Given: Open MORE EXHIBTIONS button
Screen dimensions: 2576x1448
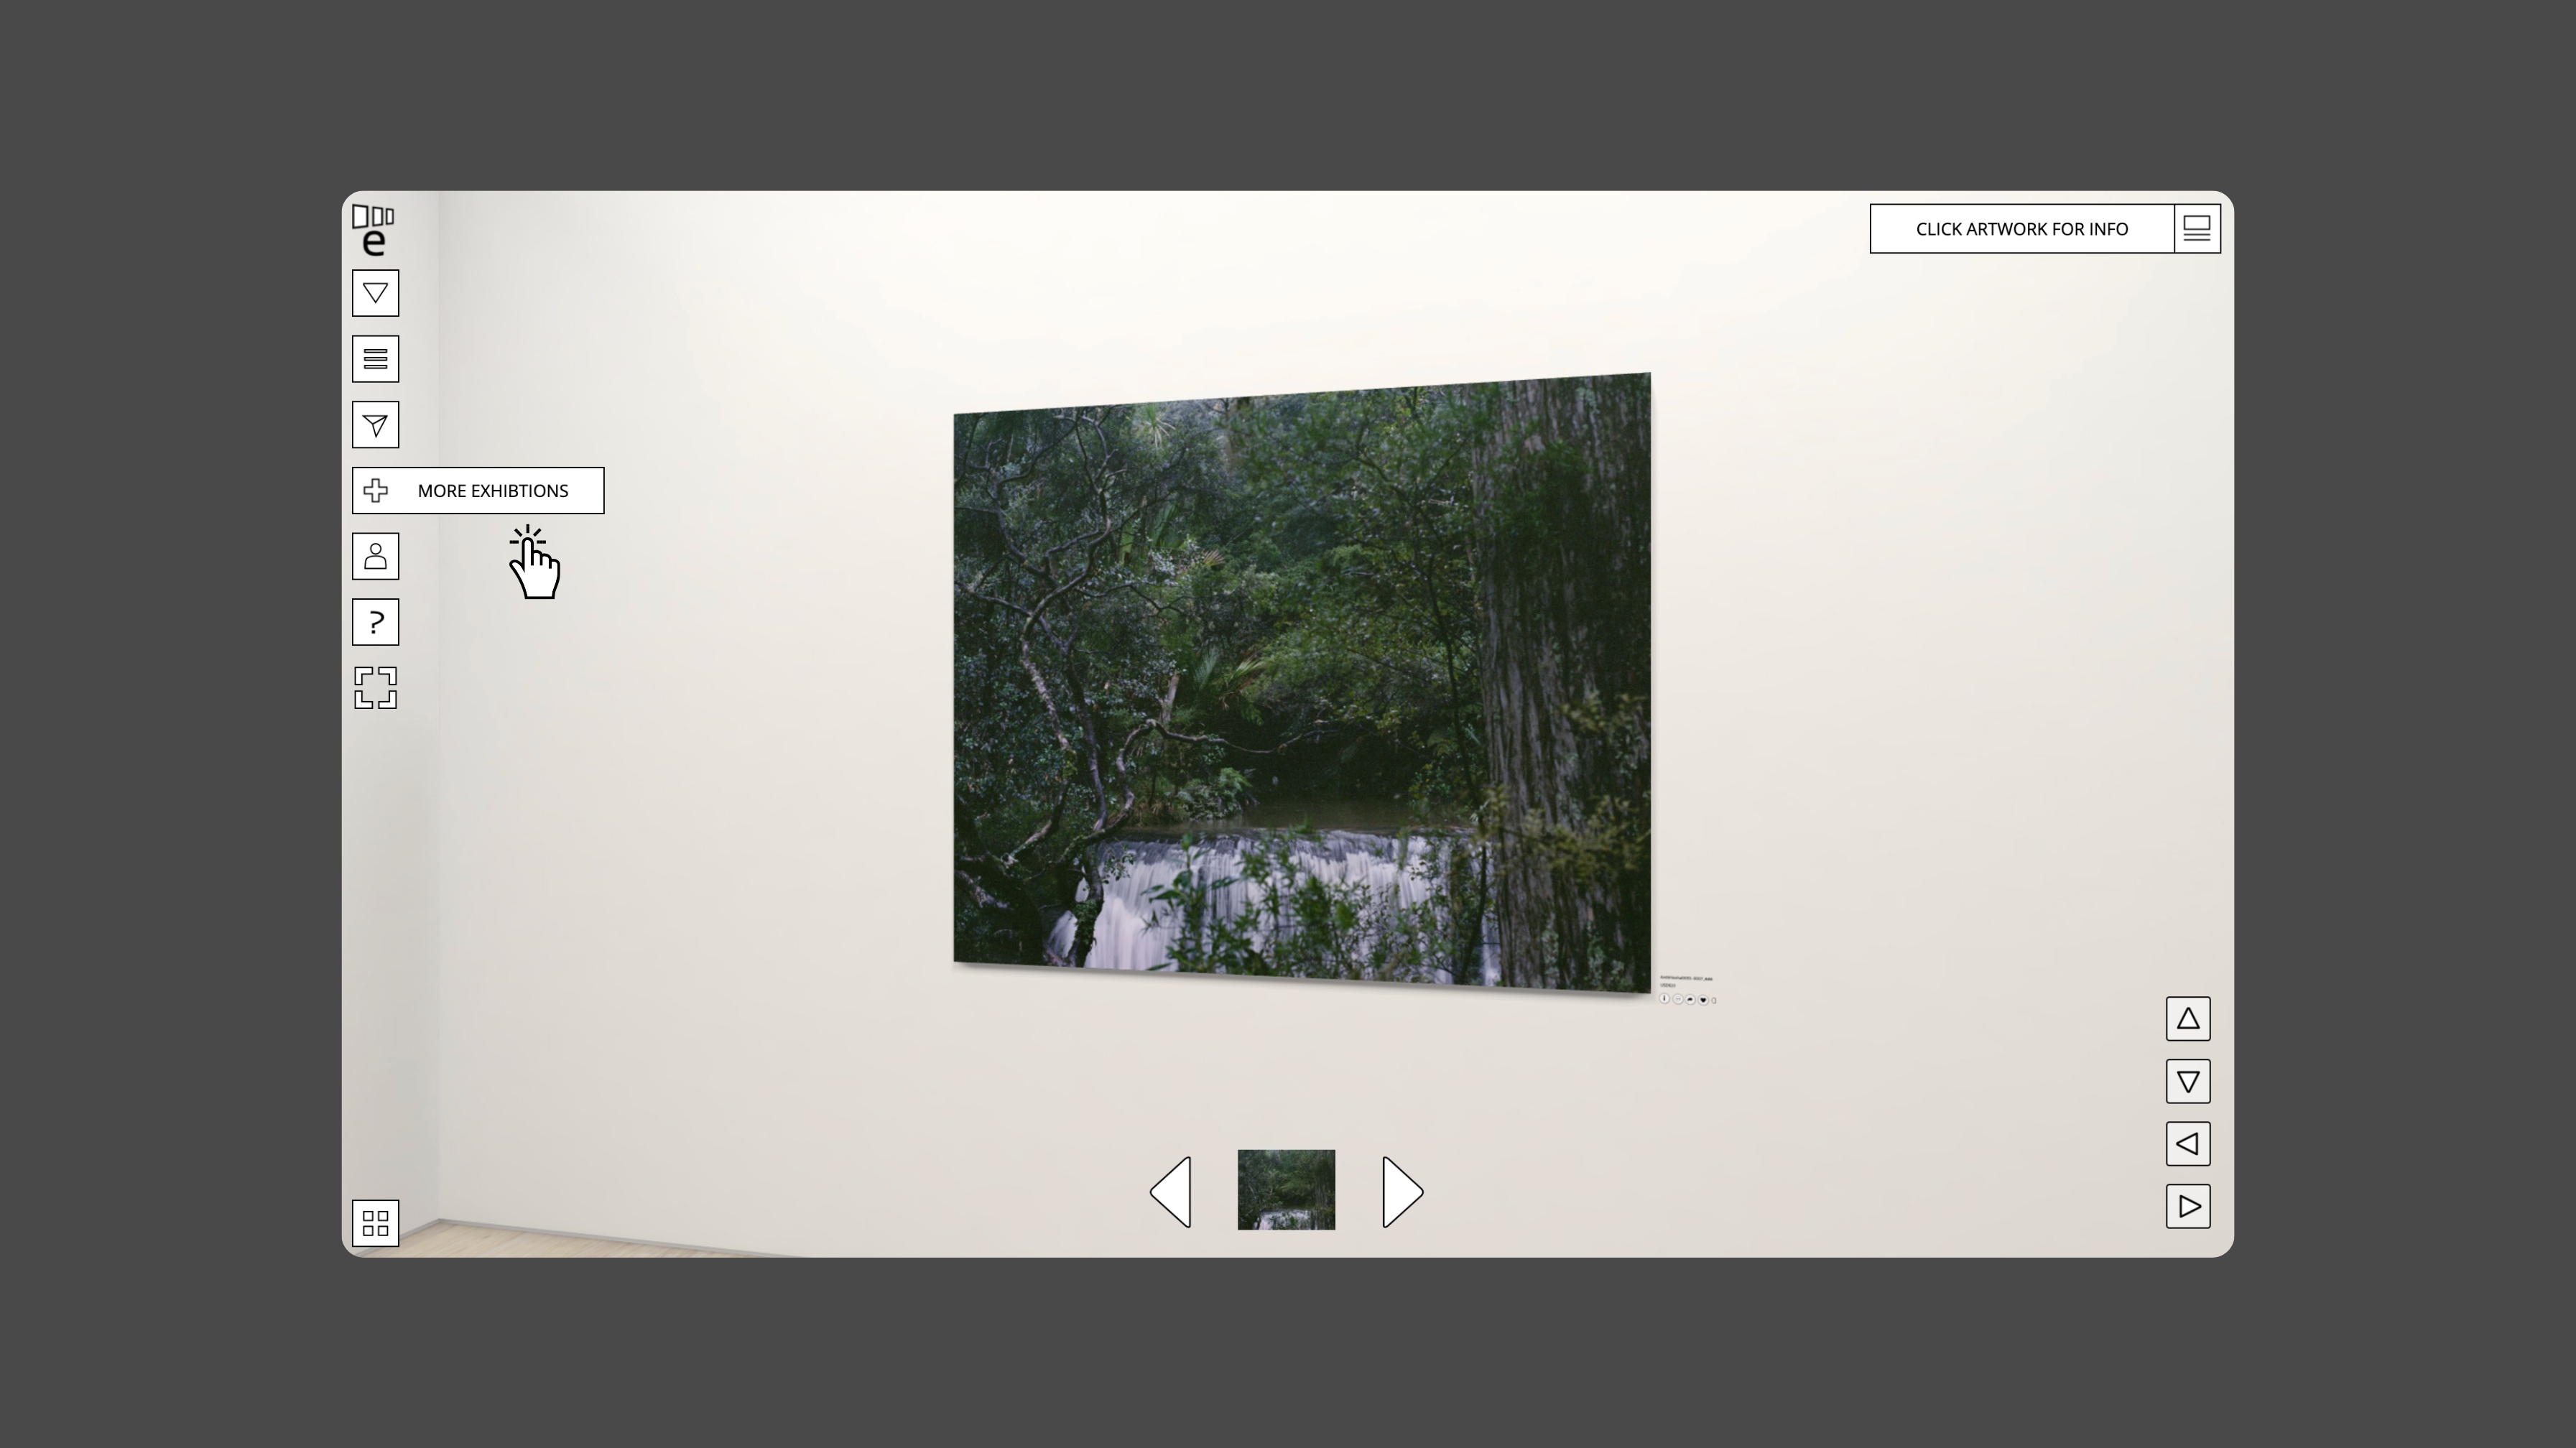Looking at the screenshot, I should click(x=478, y=491).
